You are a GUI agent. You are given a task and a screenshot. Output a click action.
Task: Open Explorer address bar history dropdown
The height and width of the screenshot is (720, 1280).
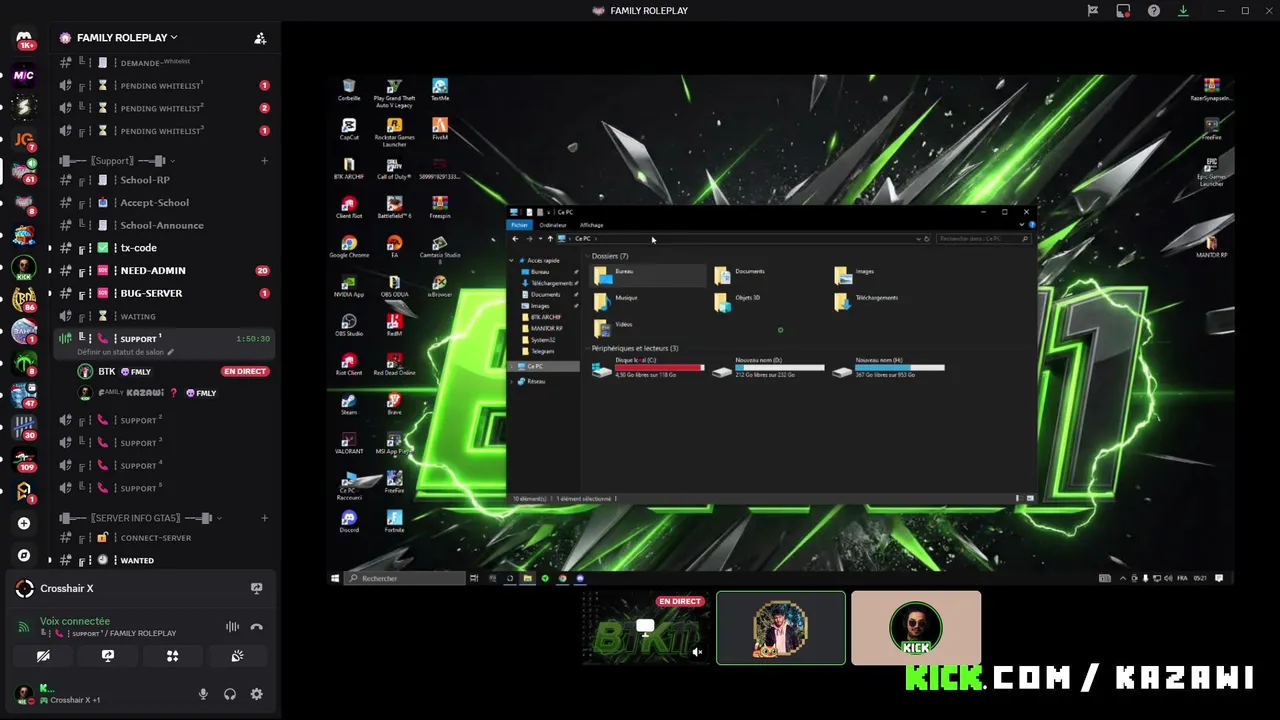tap(918, 239)
